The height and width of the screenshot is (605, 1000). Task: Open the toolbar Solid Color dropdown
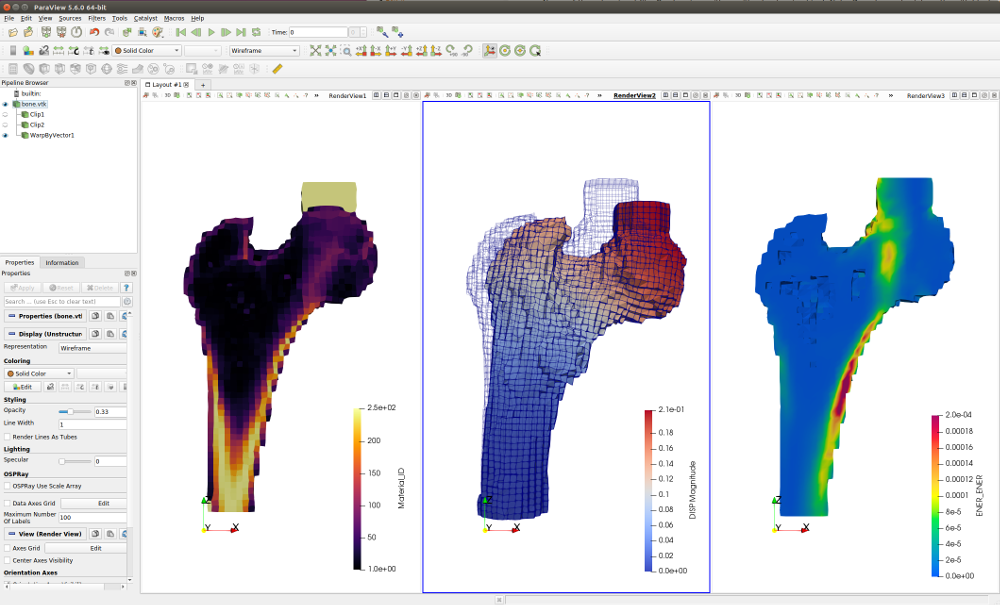point(147,50)
